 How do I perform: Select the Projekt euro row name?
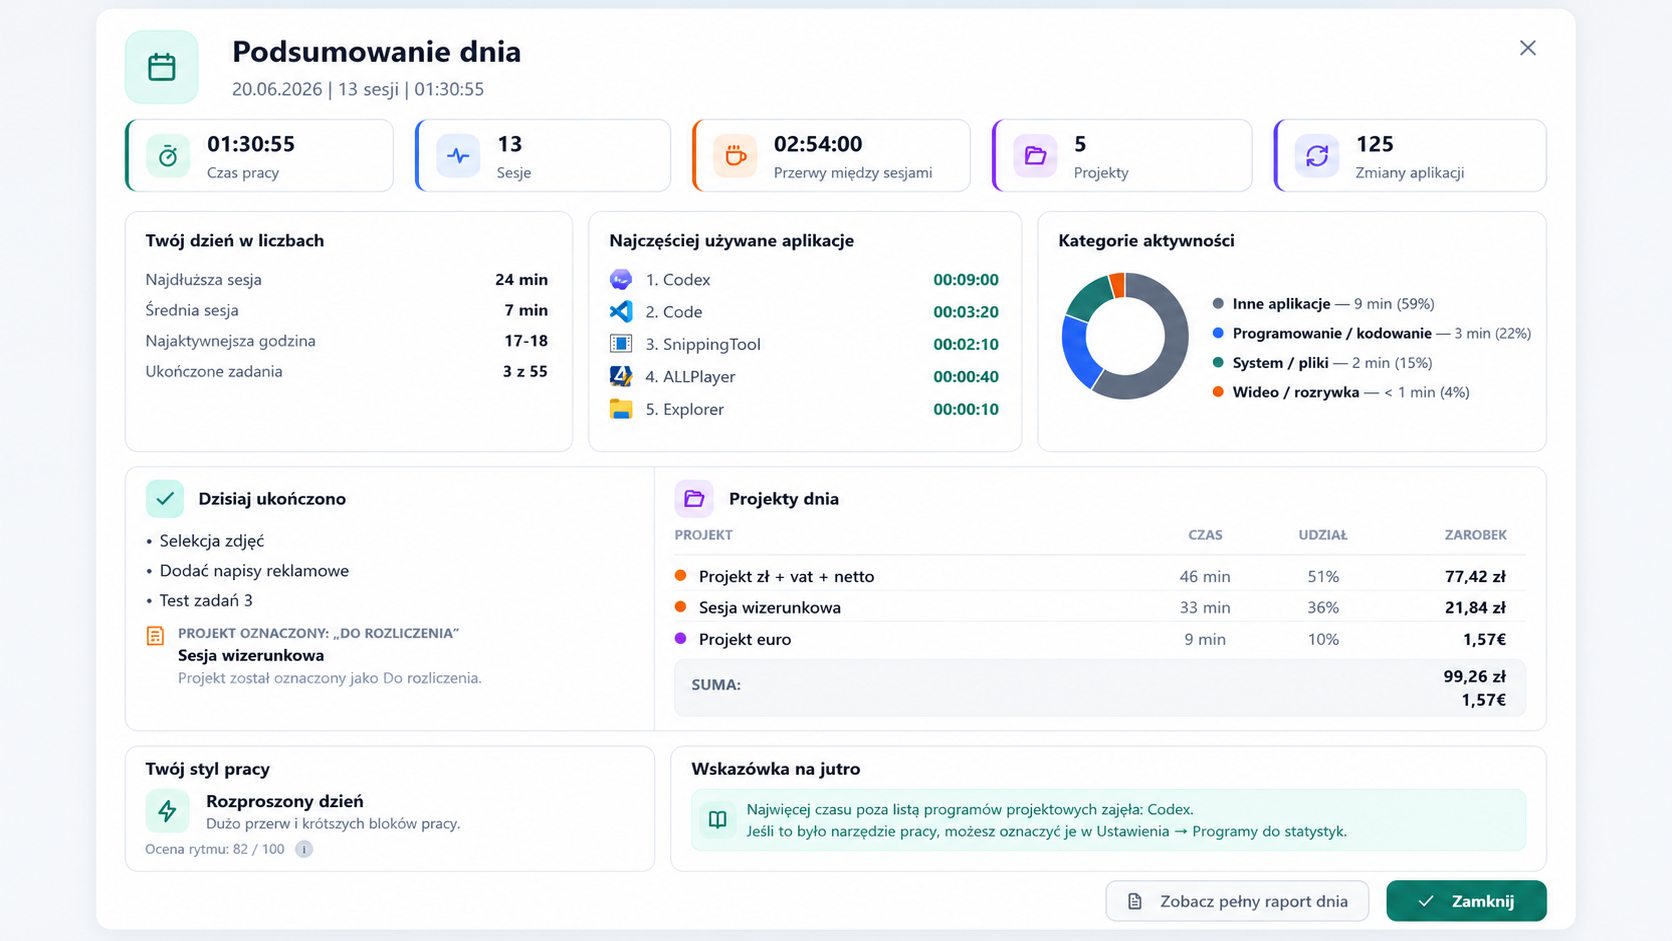tap(745, 639)
